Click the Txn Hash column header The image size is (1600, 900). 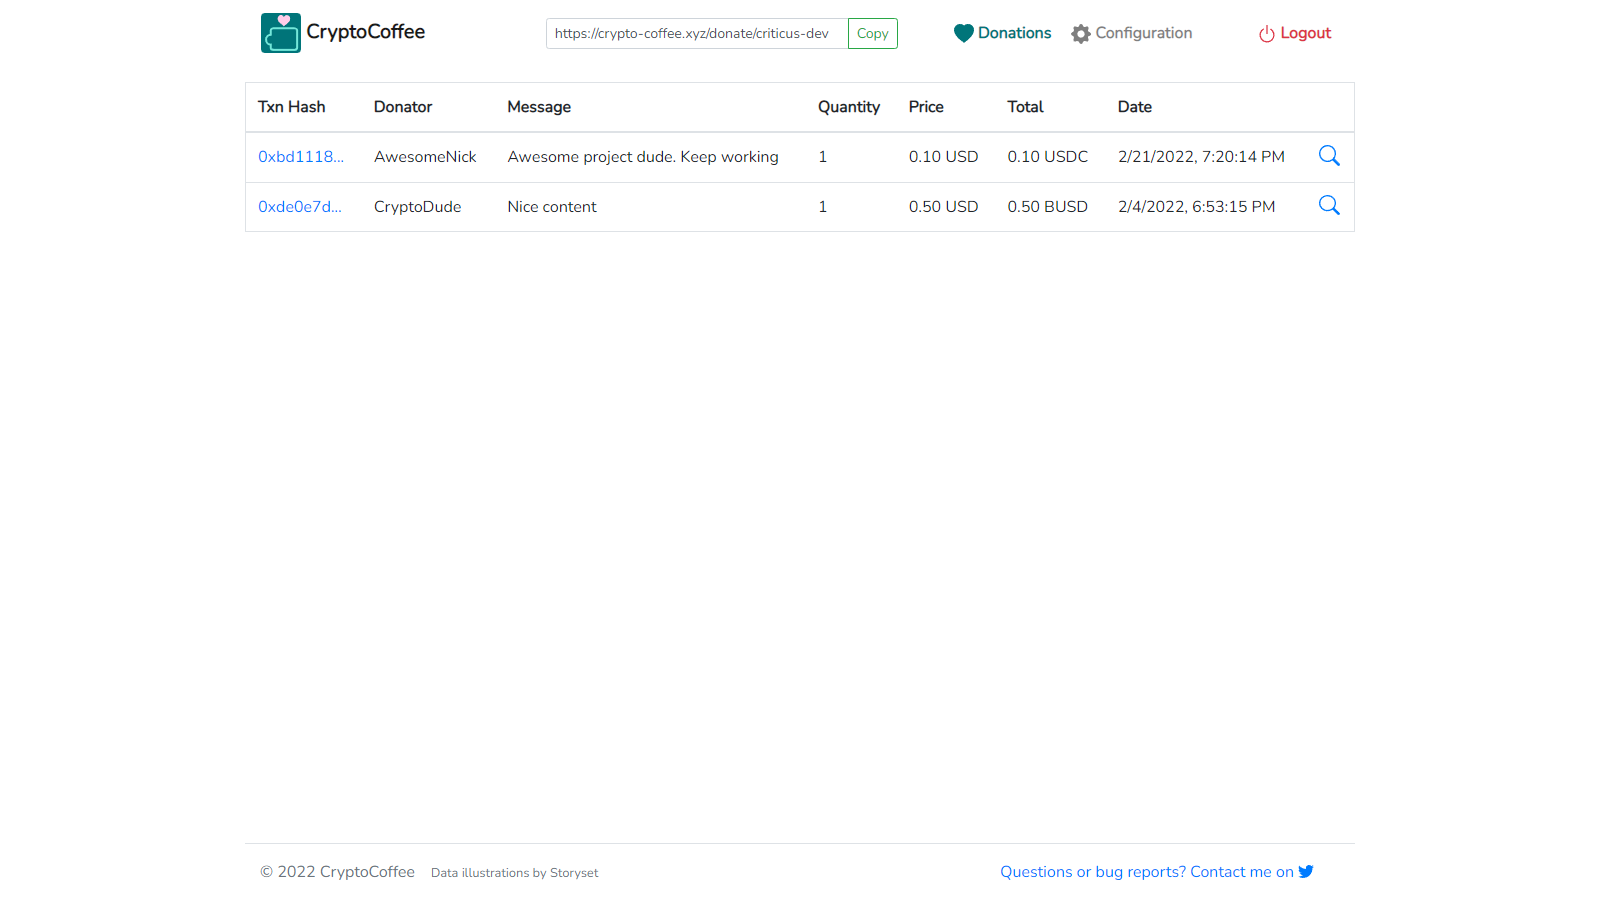click(292, 107)
